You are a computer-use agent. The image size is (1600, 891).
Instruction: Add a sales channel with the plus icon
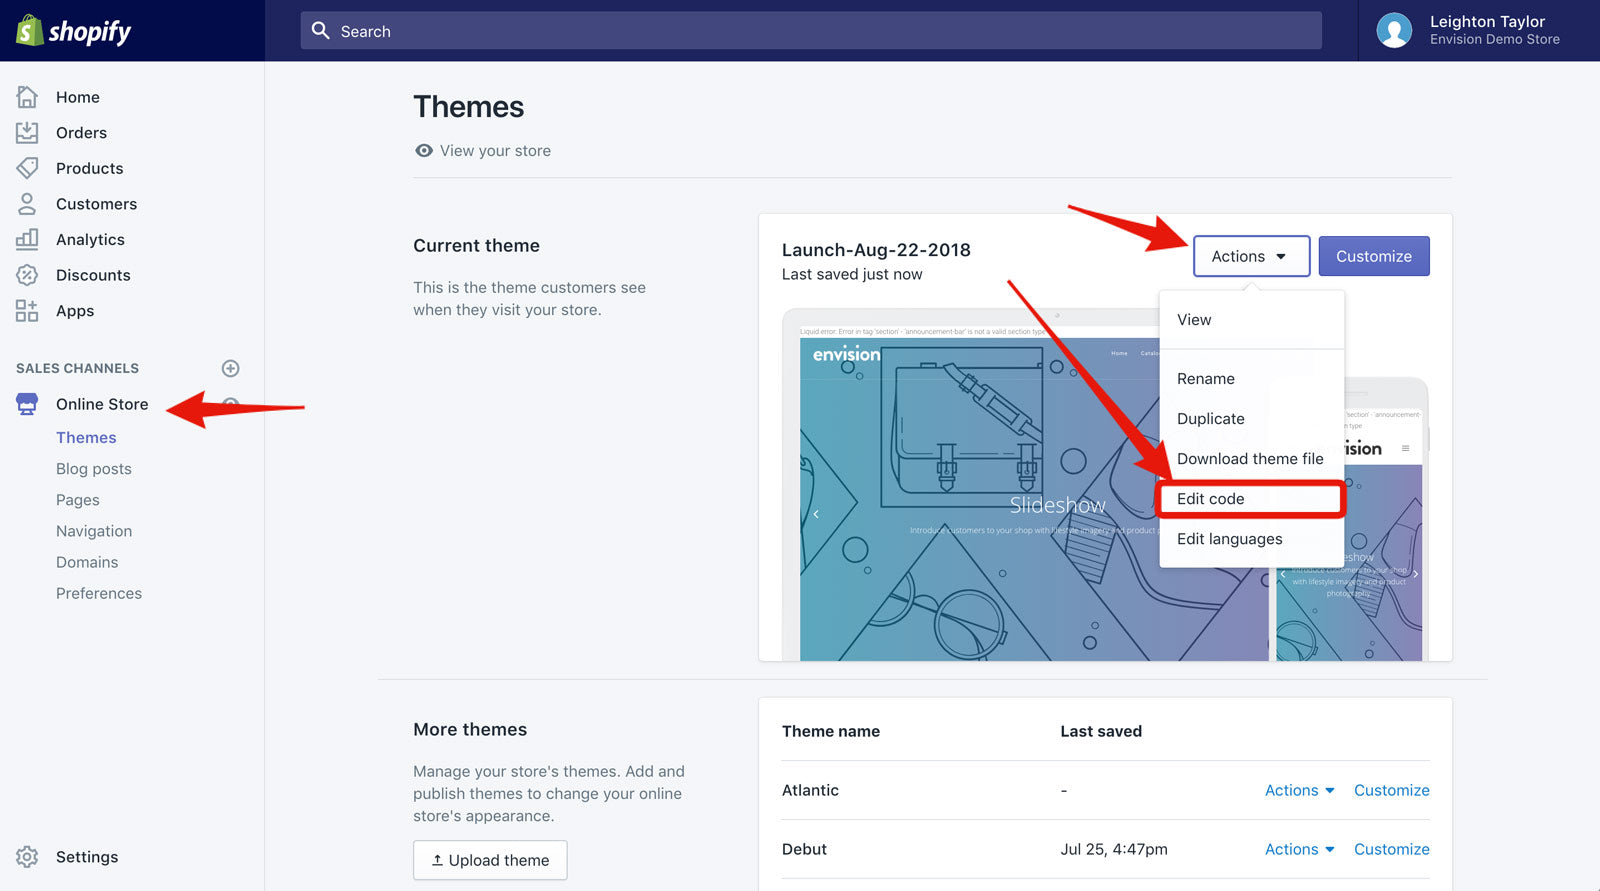230,368
